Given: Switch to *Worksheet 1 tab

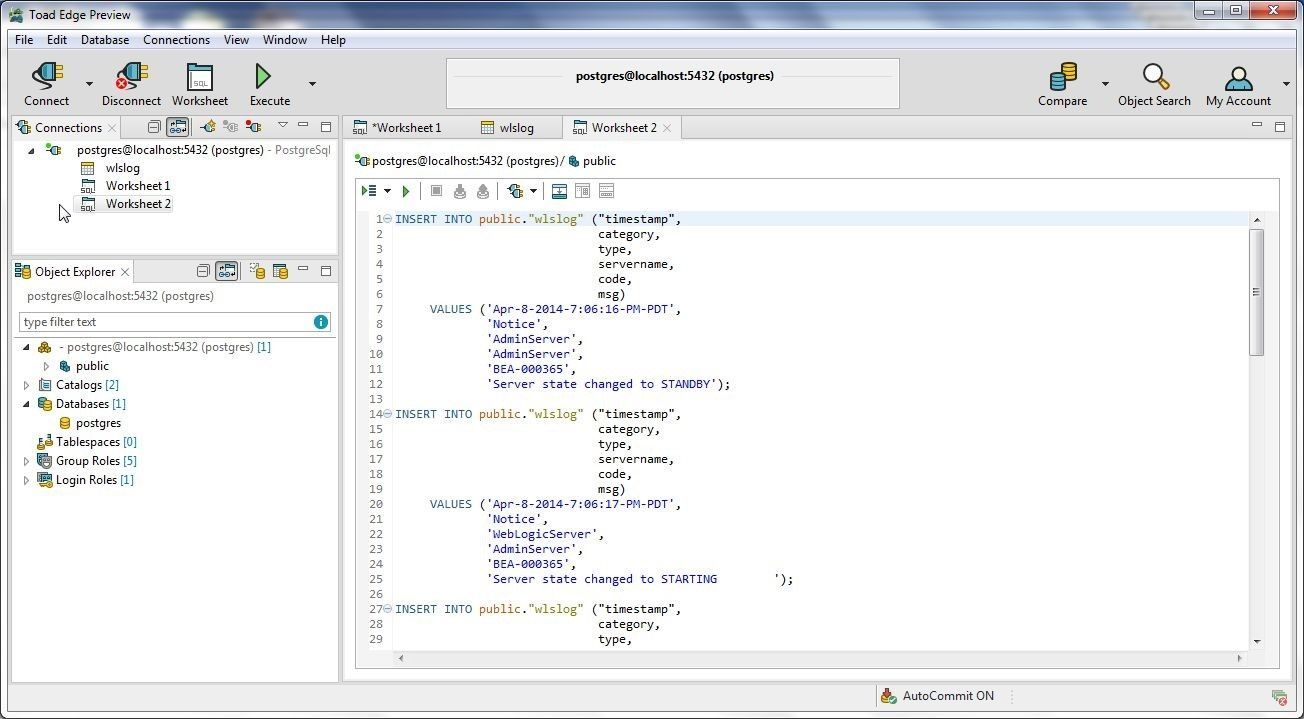Looking at the screenshot, I should click(x=397, y=127).
